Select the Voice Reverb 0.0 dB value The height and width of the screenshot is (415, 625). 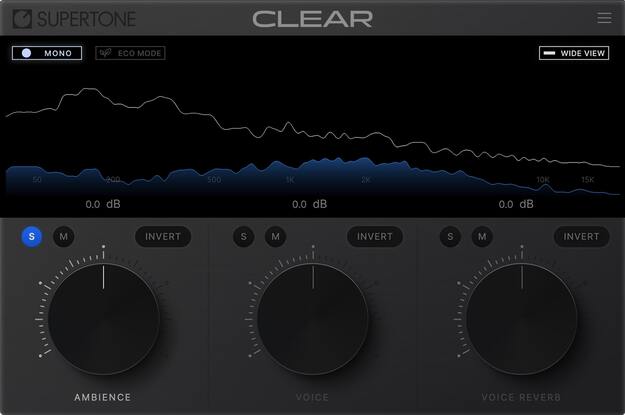pos(516,204)
